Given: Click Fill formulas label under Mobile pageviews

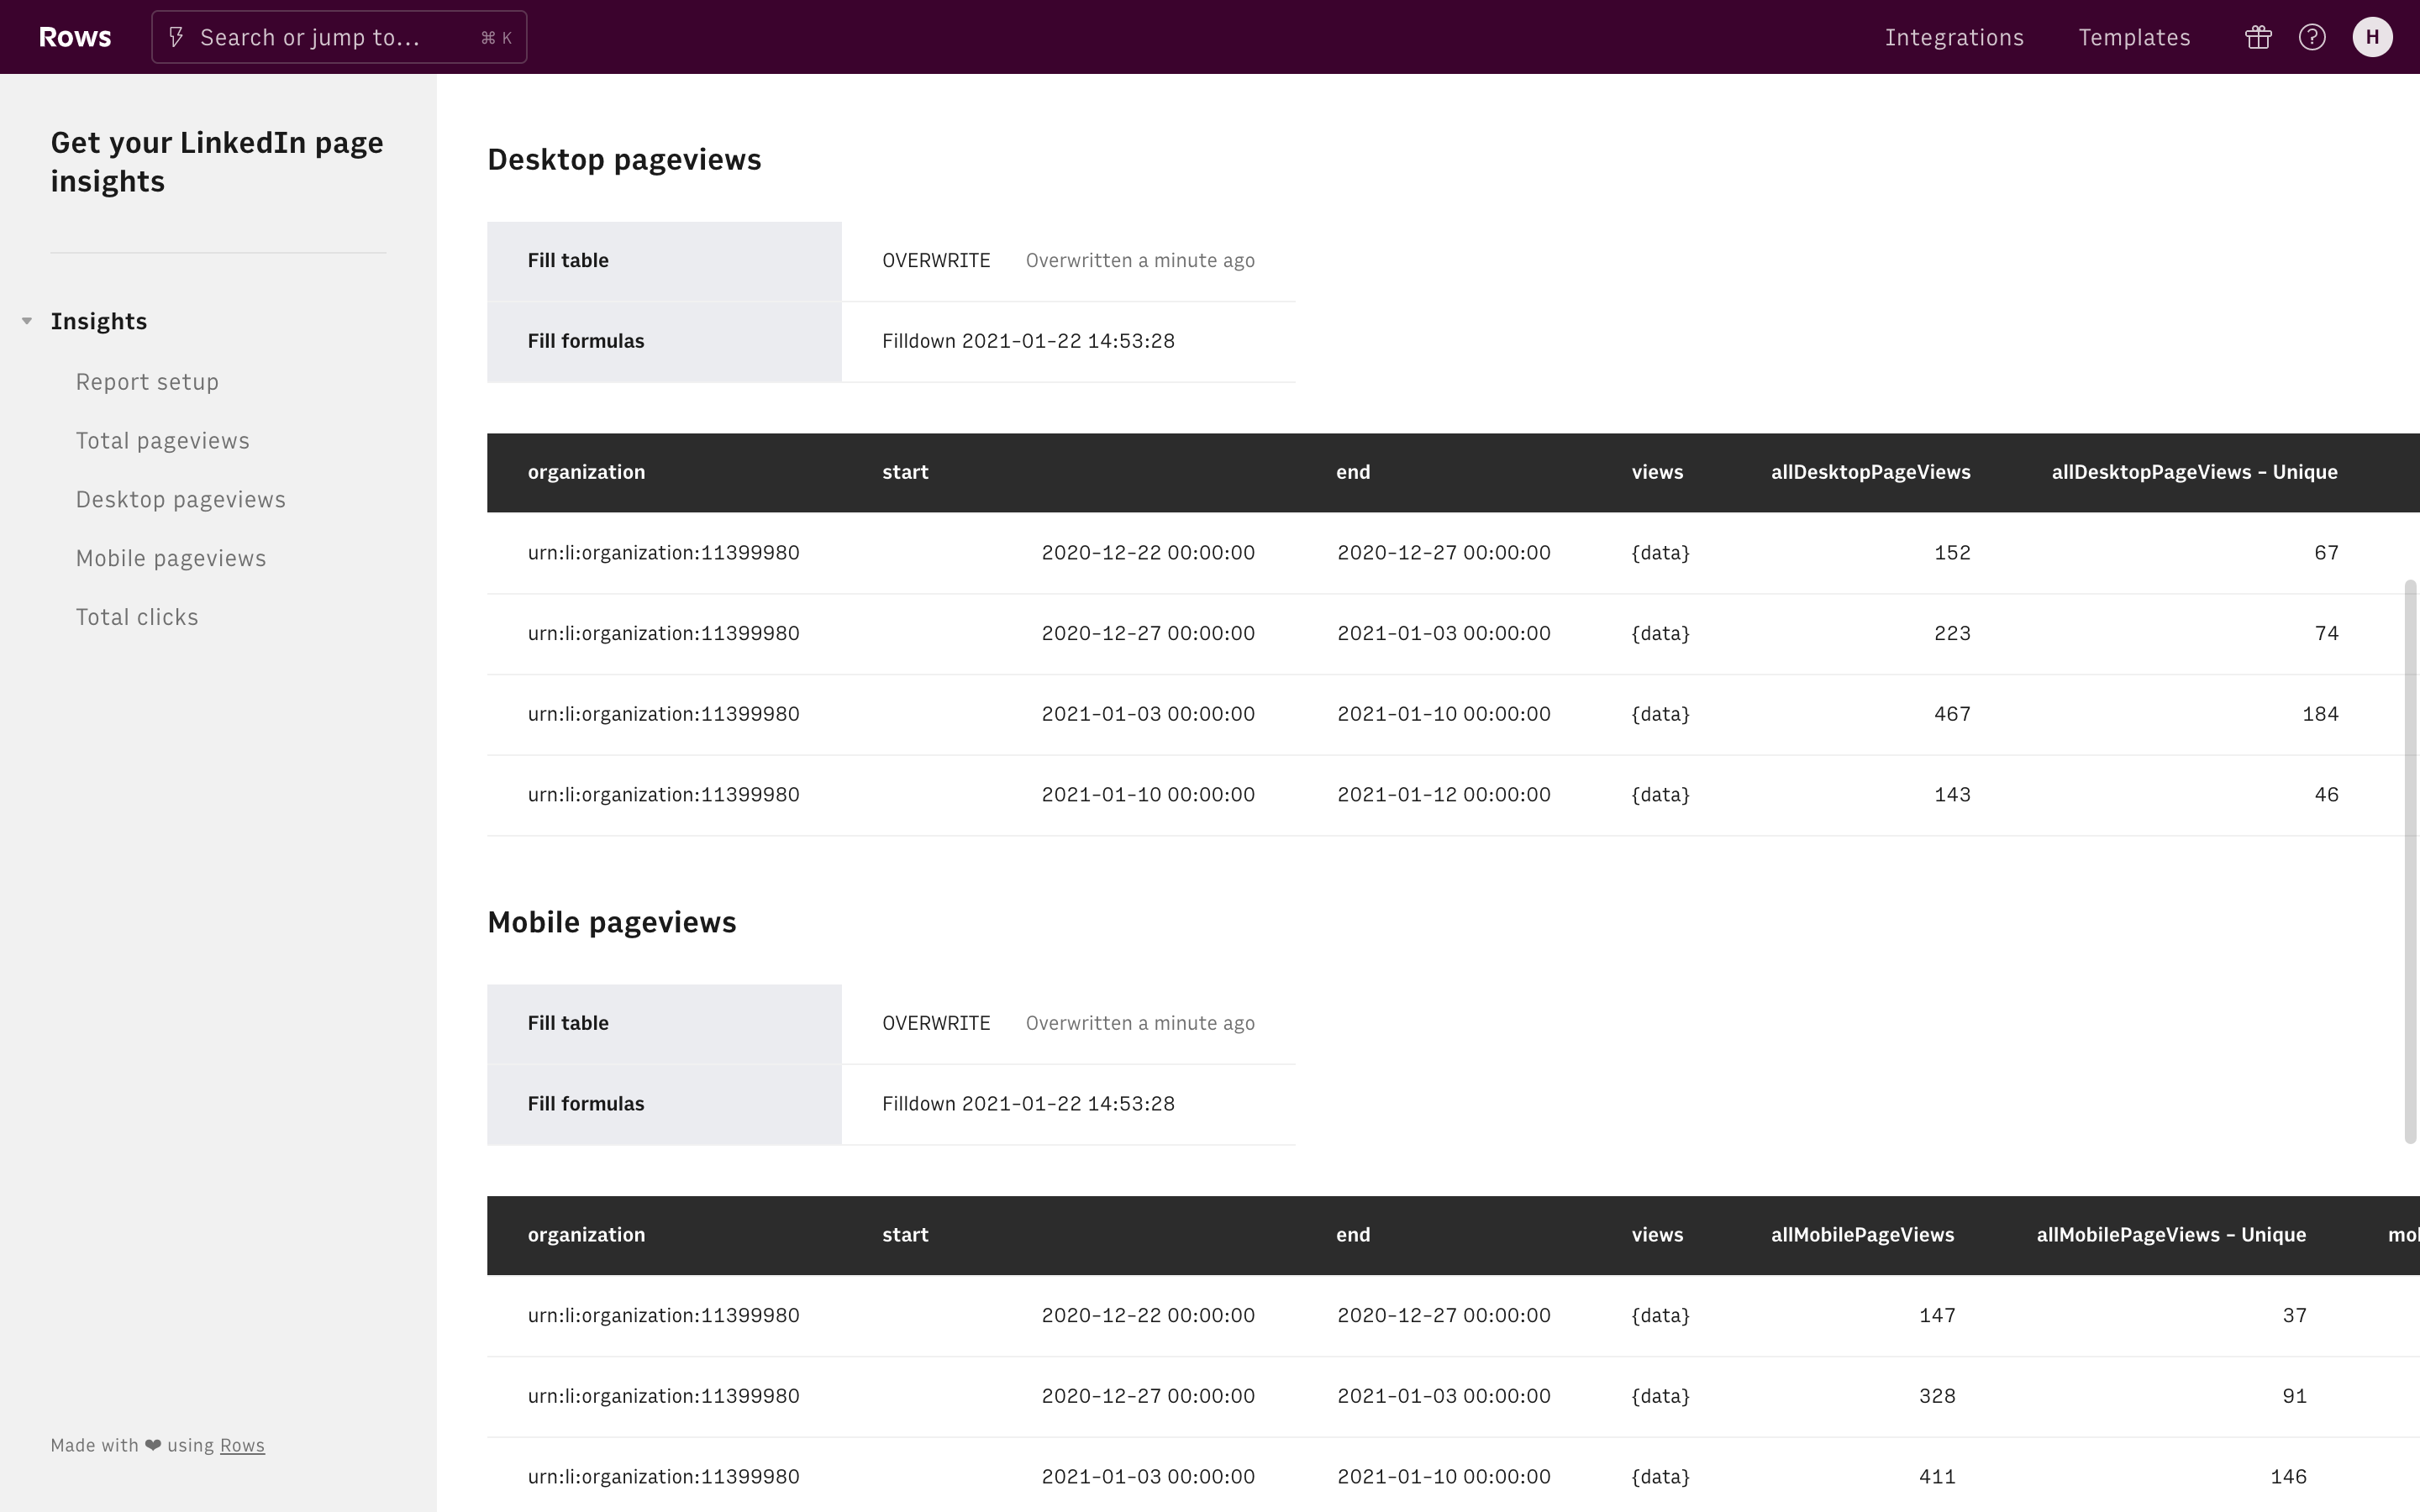Looking at the screenshot, I should 586,1104.
